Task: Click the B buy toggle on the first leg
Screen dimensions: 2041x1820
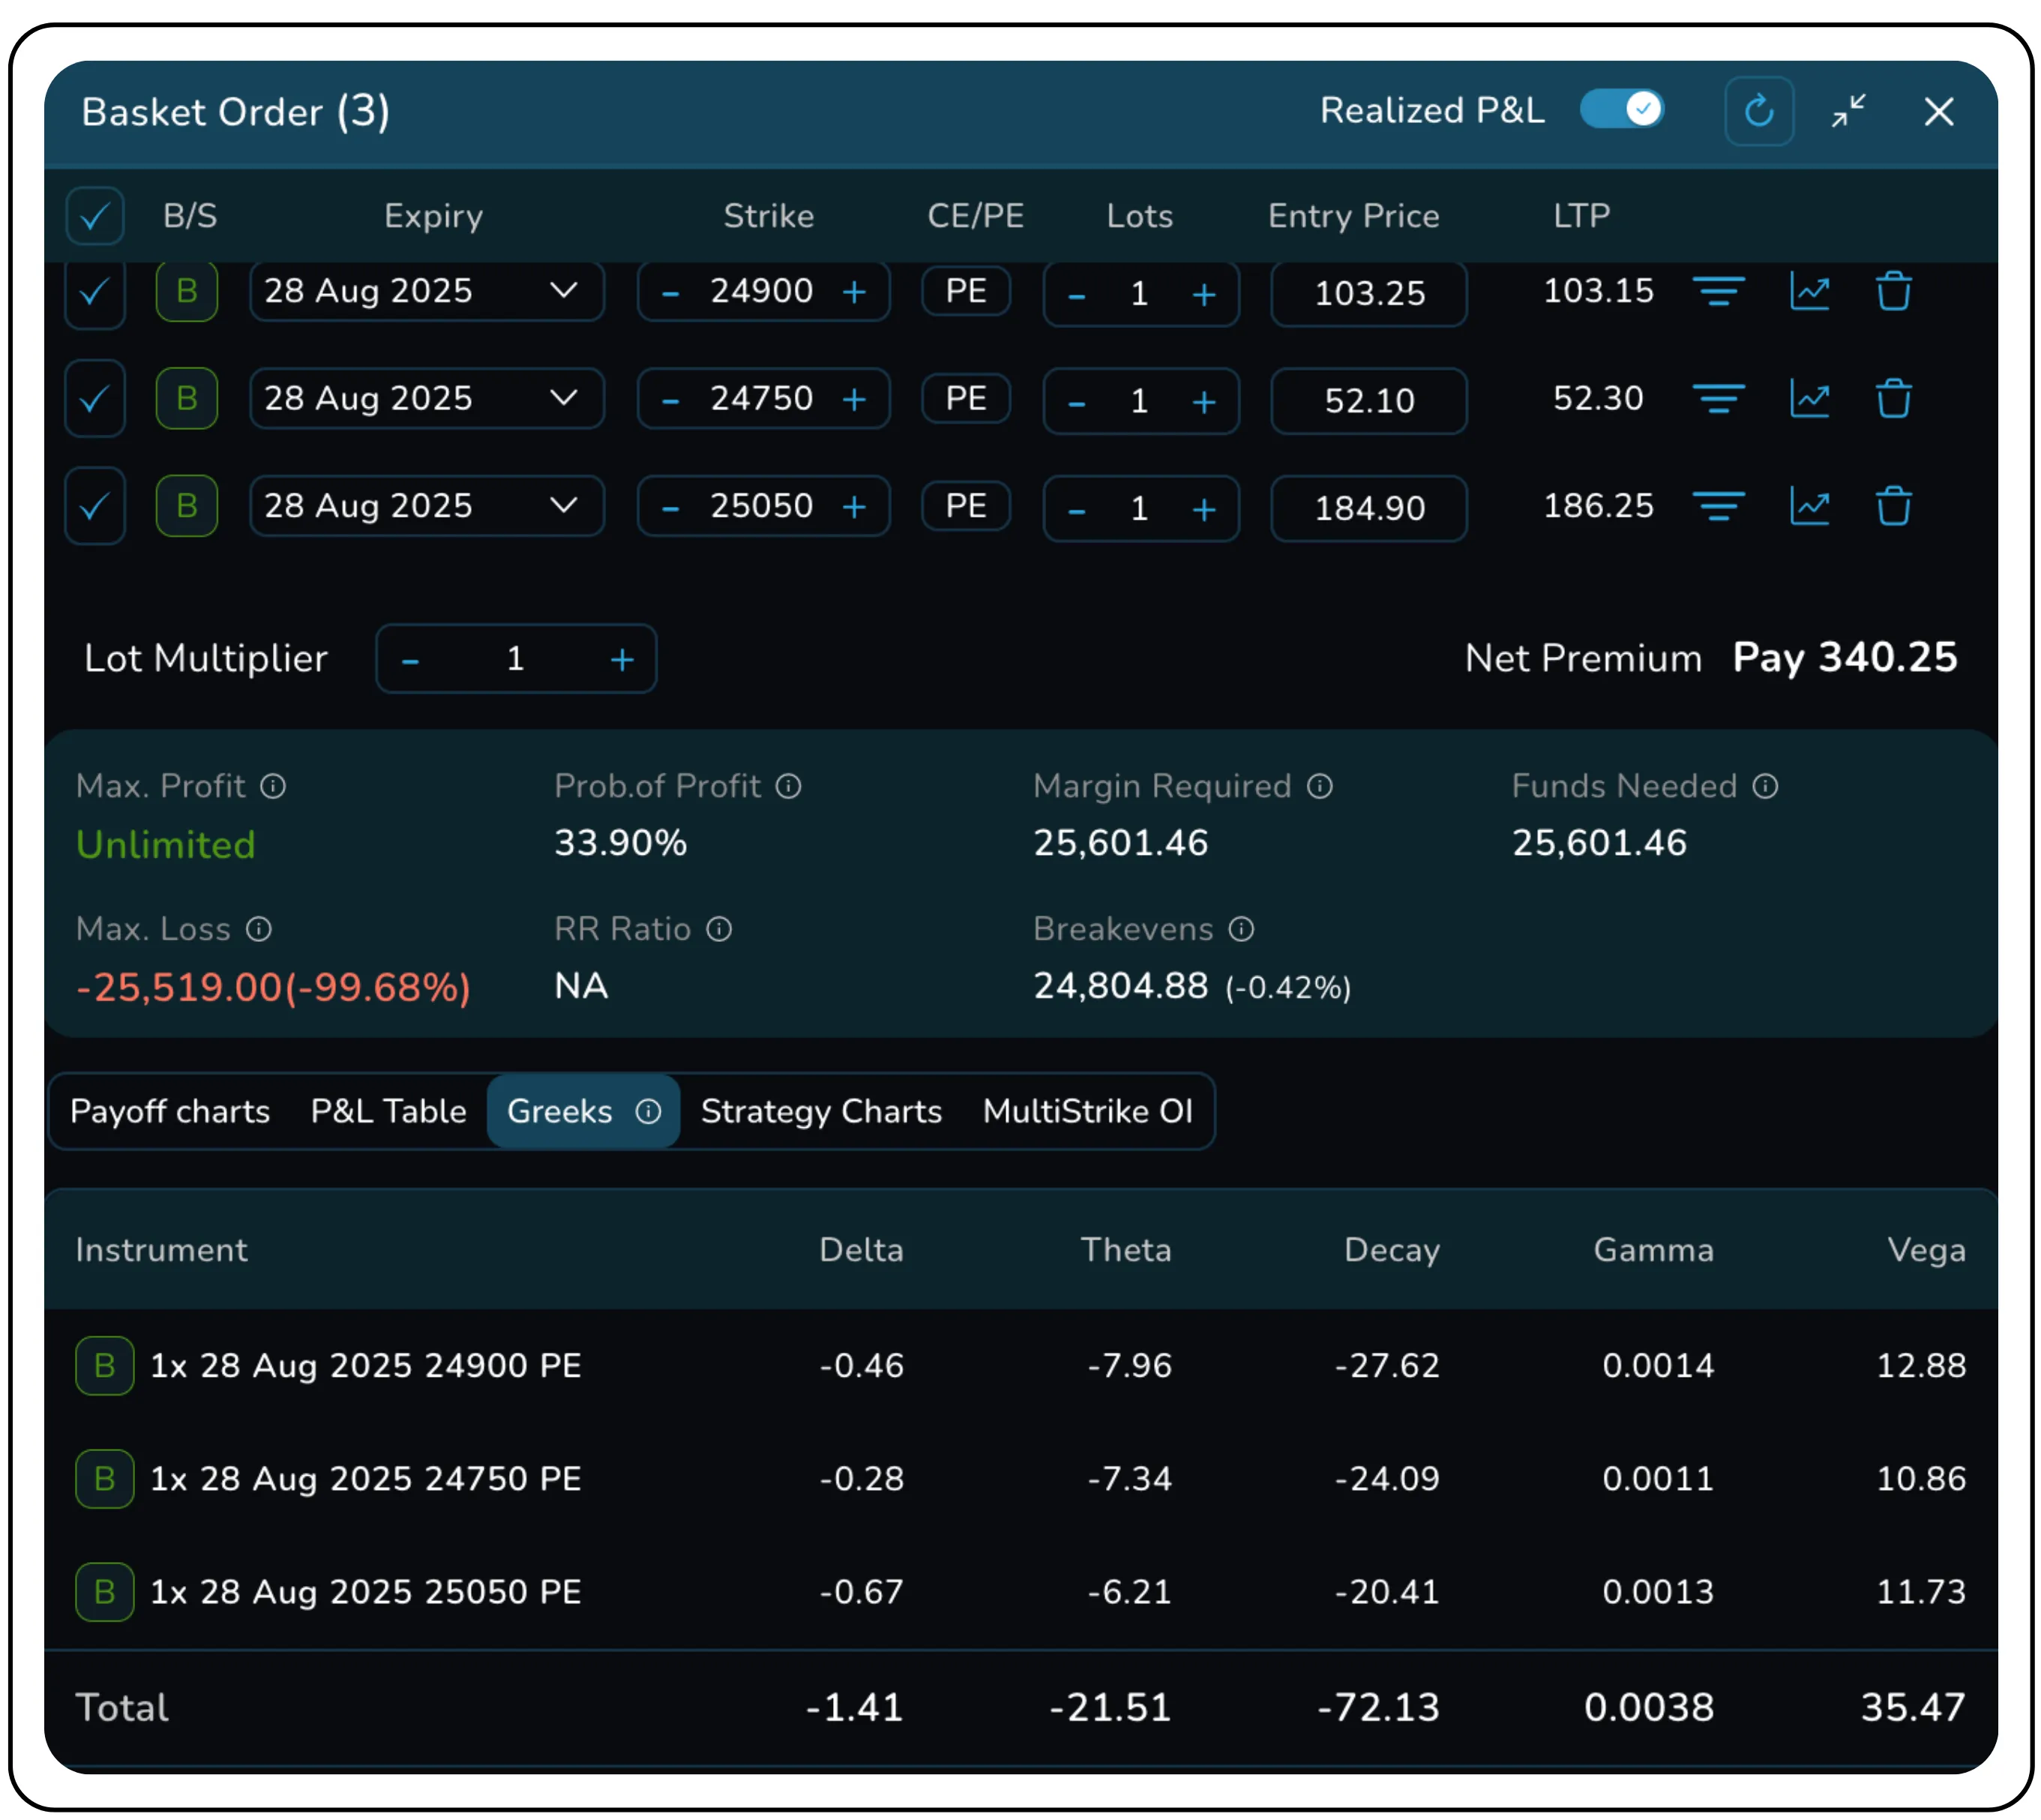Action: (x=186, y=292)
